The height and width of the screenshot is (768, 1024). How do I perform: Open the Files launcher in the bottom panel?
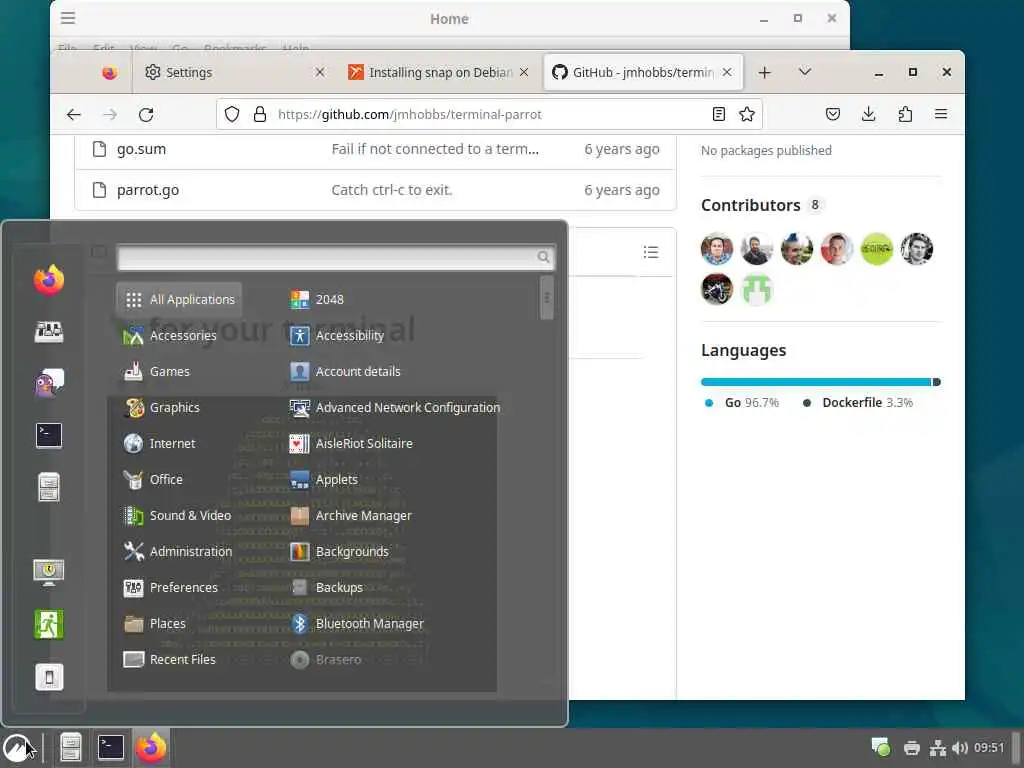(71, 748)
